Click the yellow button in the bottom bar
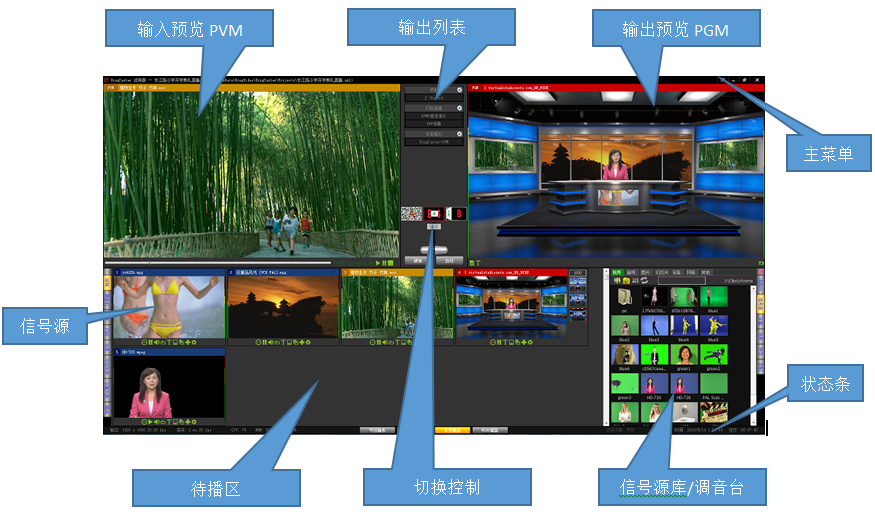The height and width of the screenshot is (517, 875). tap(450, 430)
